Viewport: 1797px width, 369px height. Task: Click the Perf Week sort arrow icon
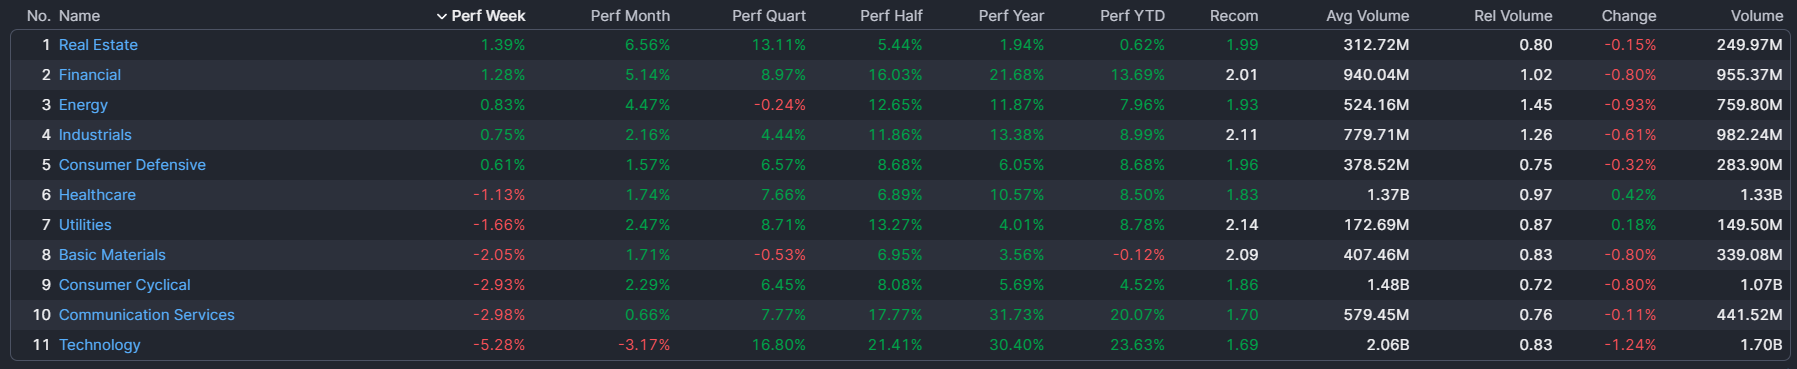point(442,16)
